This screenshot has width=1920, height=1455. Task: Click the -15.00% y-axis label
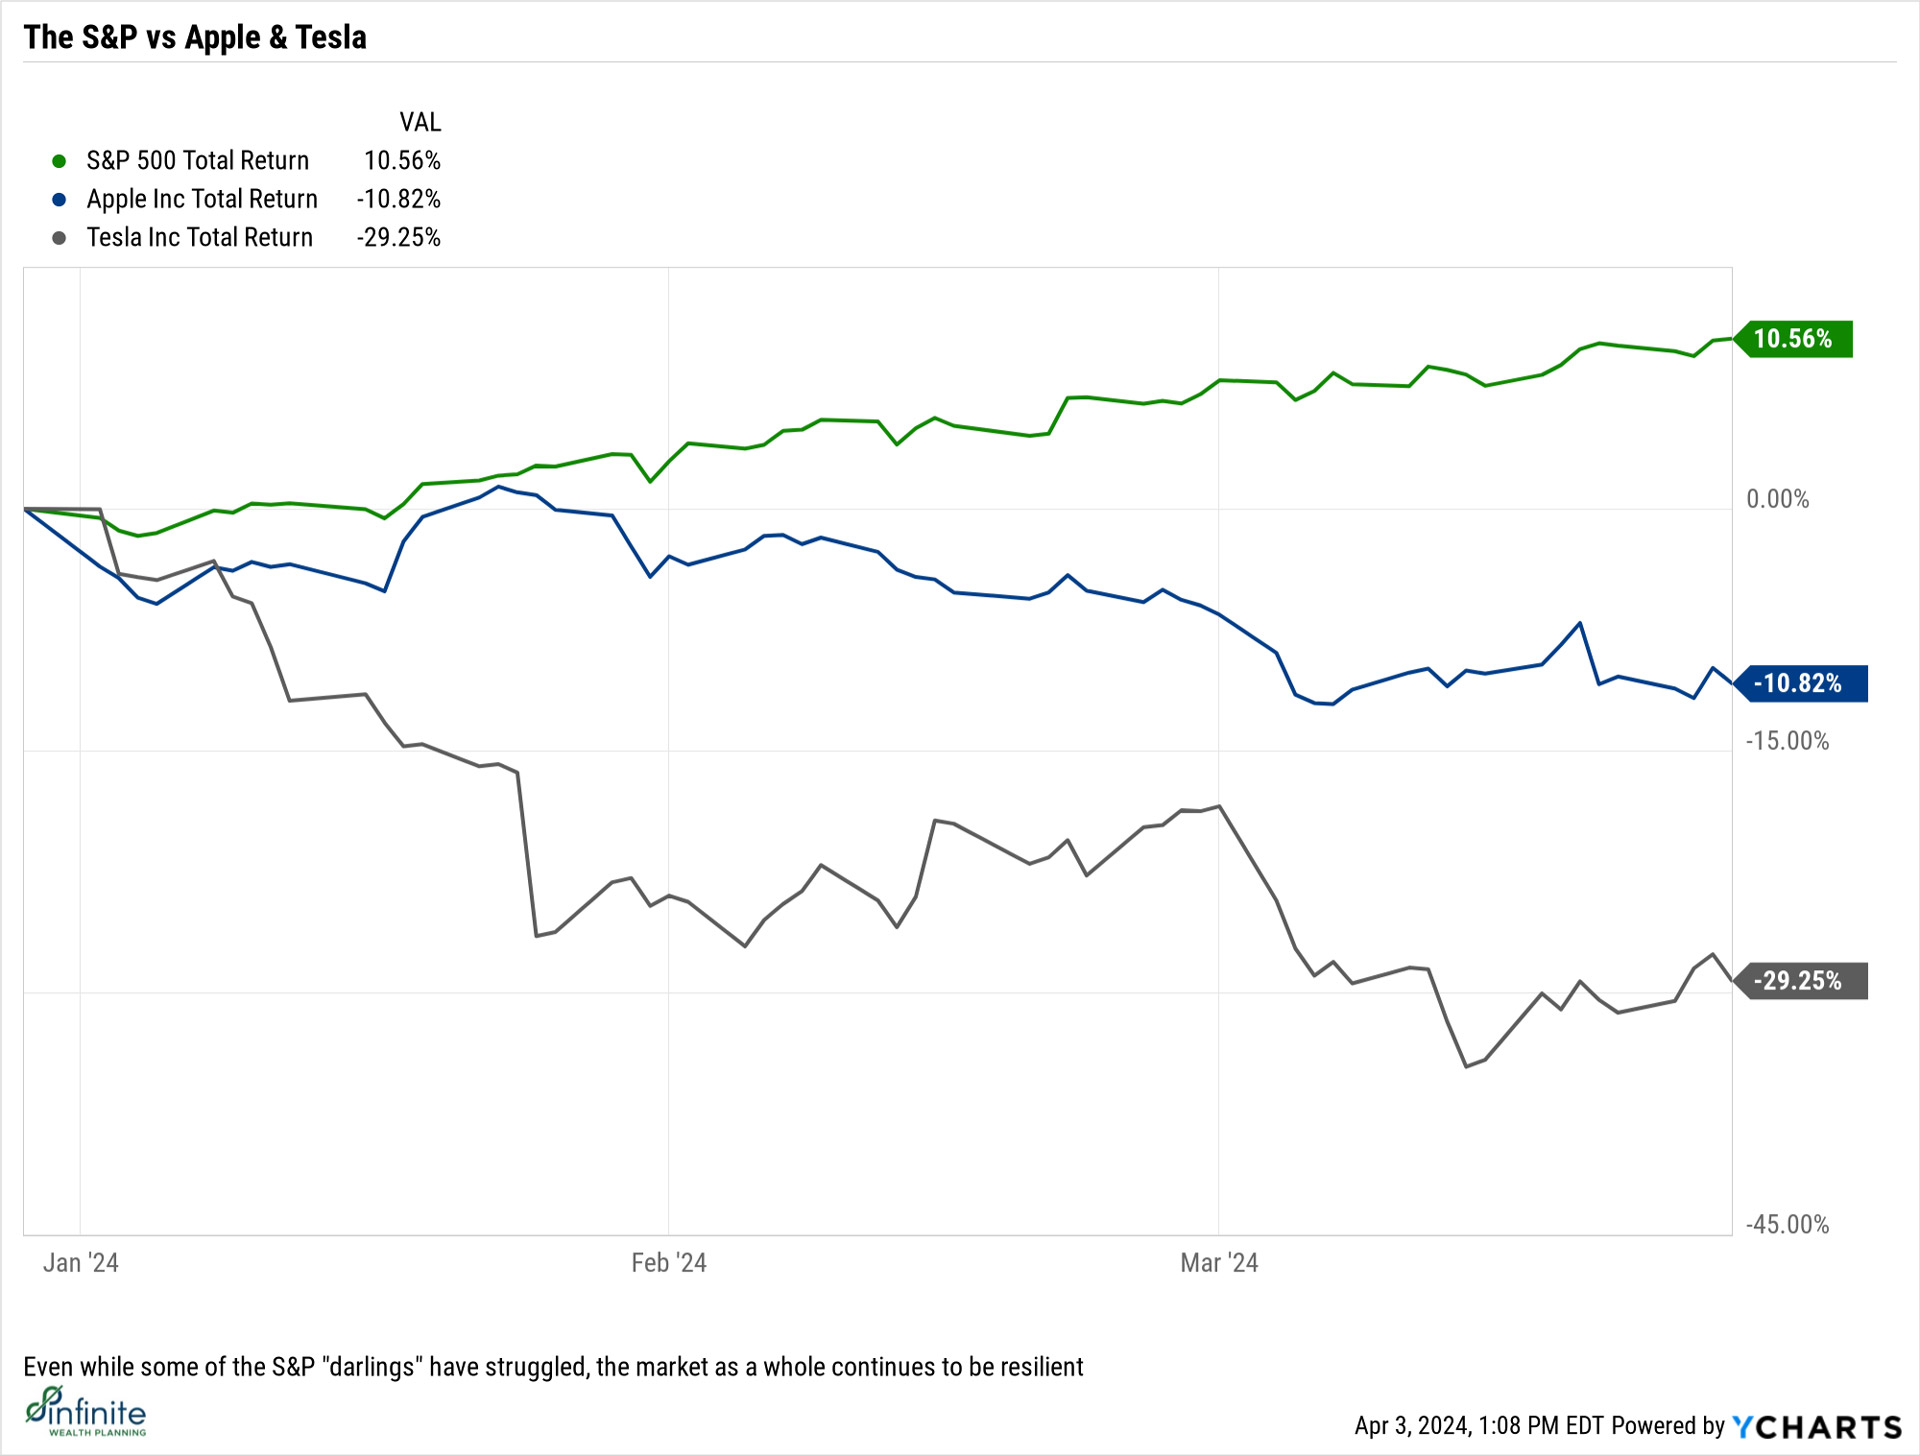pos(1787,741)
